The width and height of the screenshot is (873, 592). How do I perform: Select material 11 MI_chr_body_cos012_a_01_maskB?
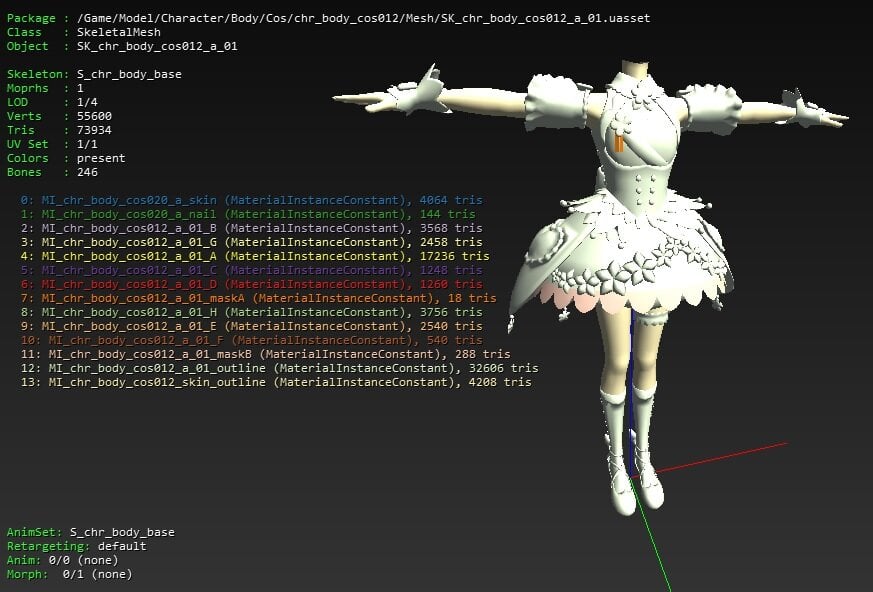266,354
